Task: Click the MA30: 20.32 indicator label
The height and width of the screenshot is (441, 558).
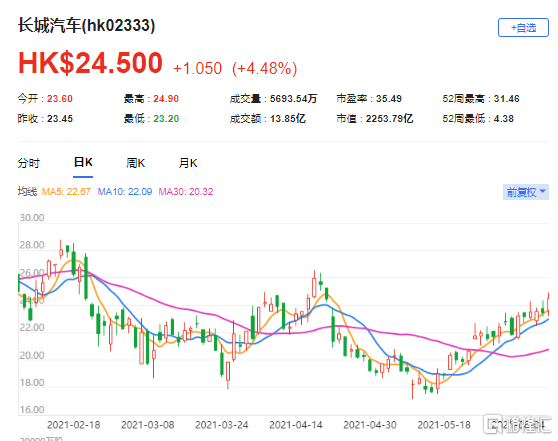Action: point(186,191)
